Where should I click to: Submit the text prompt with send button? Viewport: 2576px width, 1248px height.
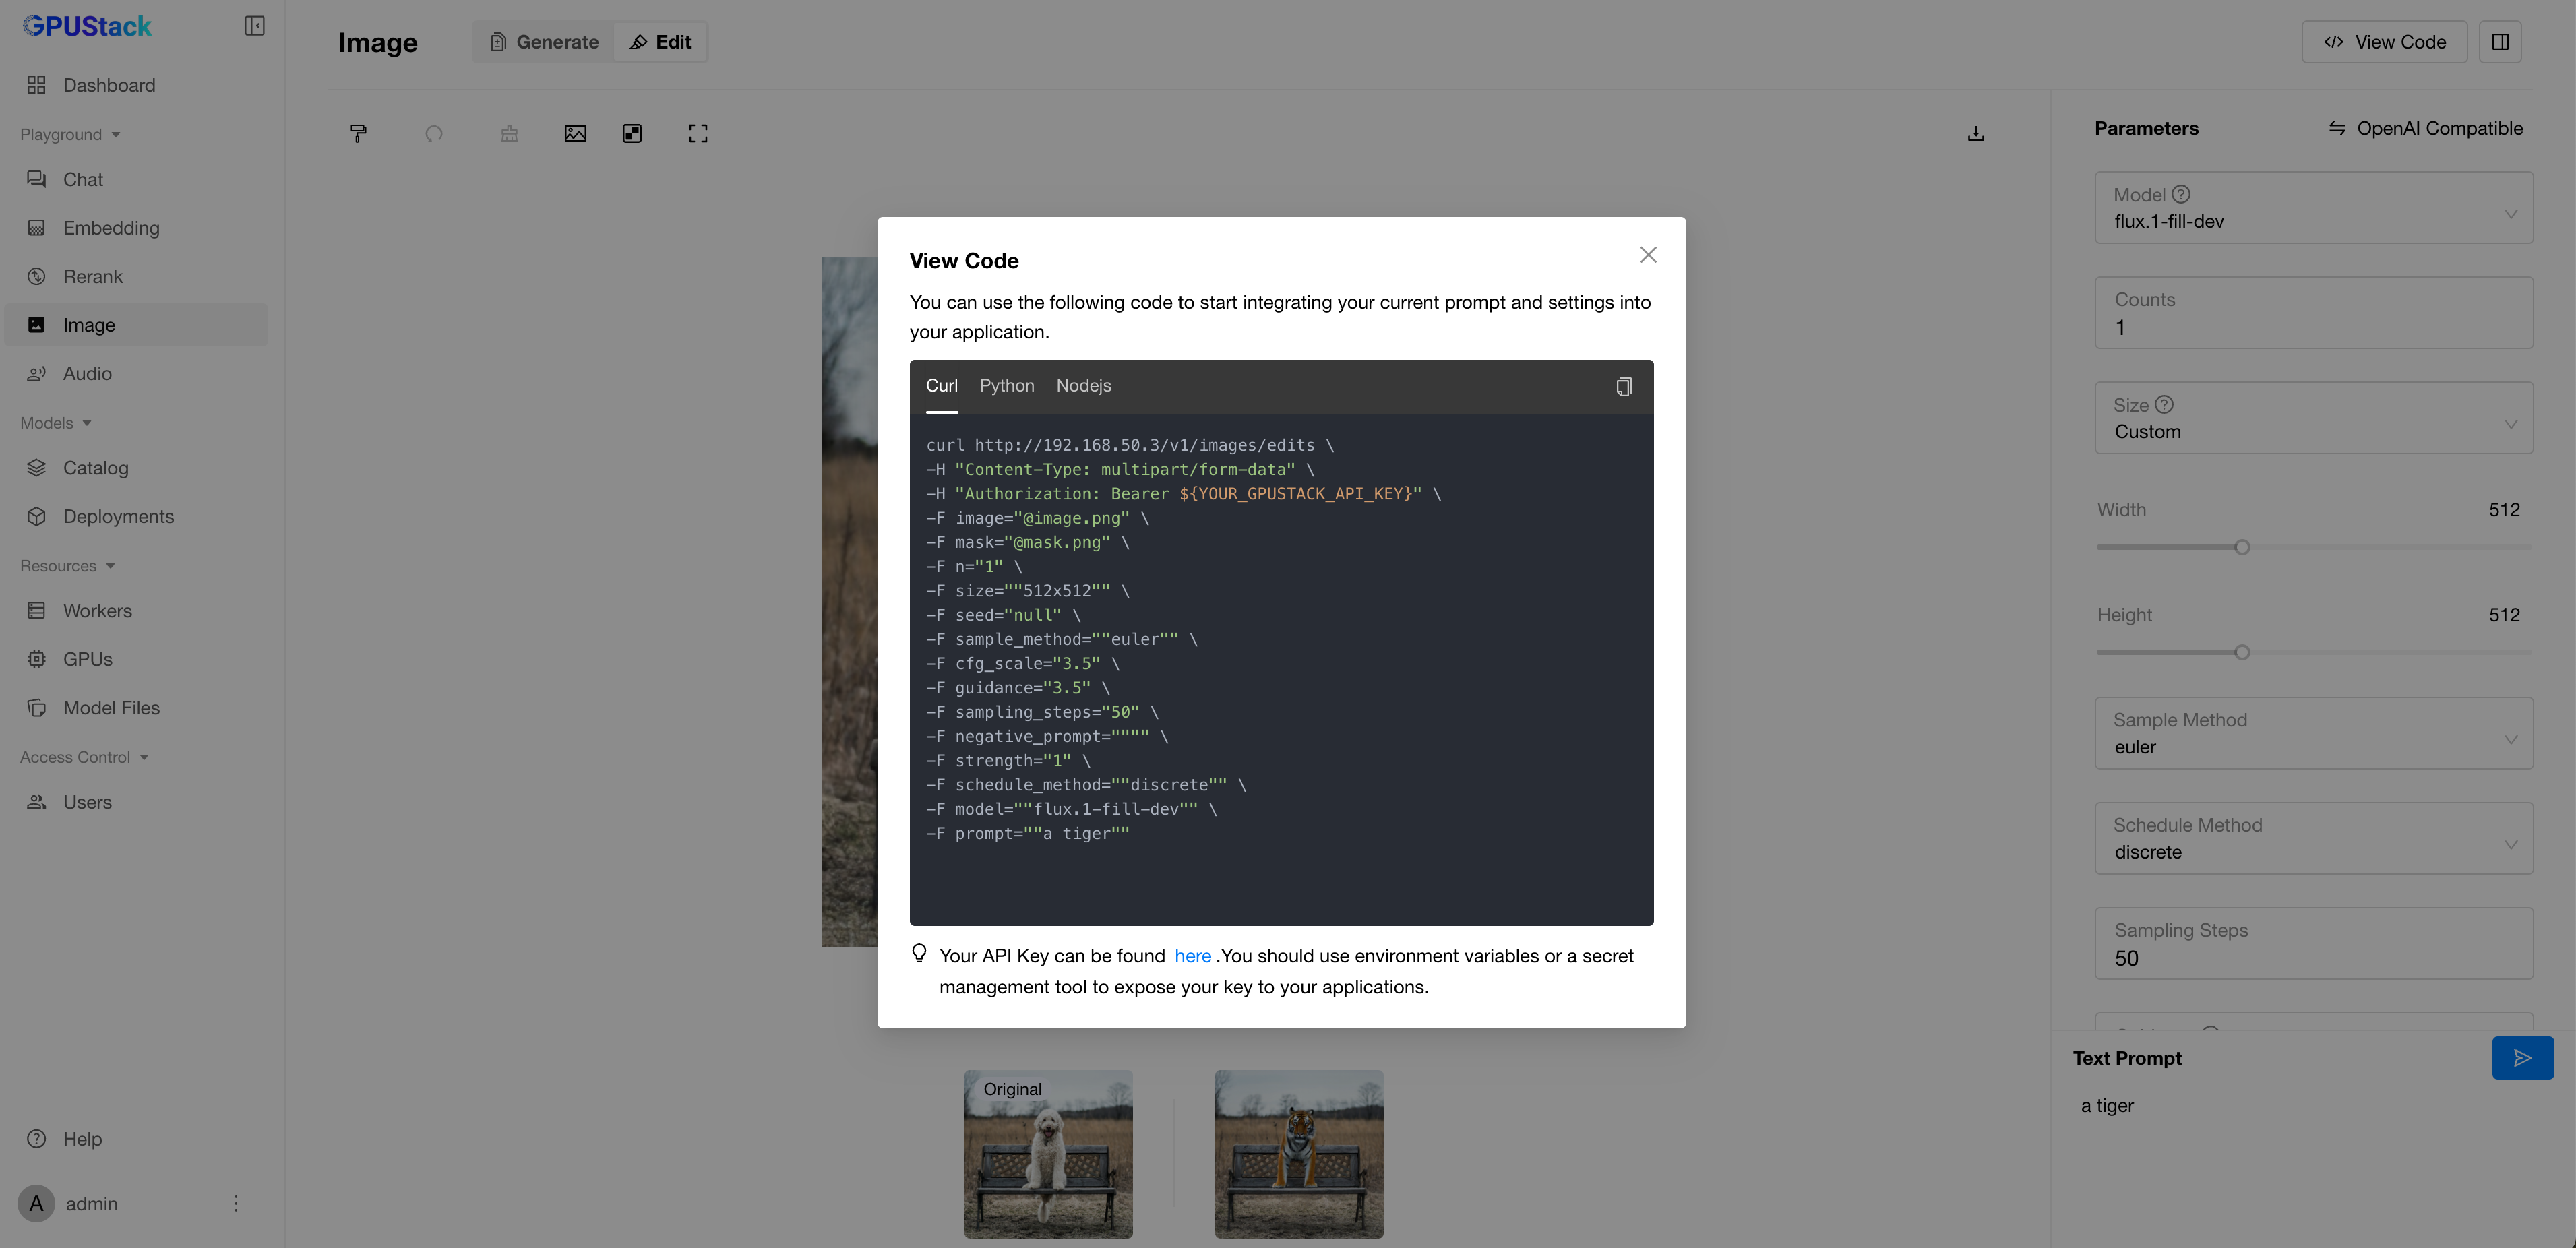[x=2522, y=1058]
